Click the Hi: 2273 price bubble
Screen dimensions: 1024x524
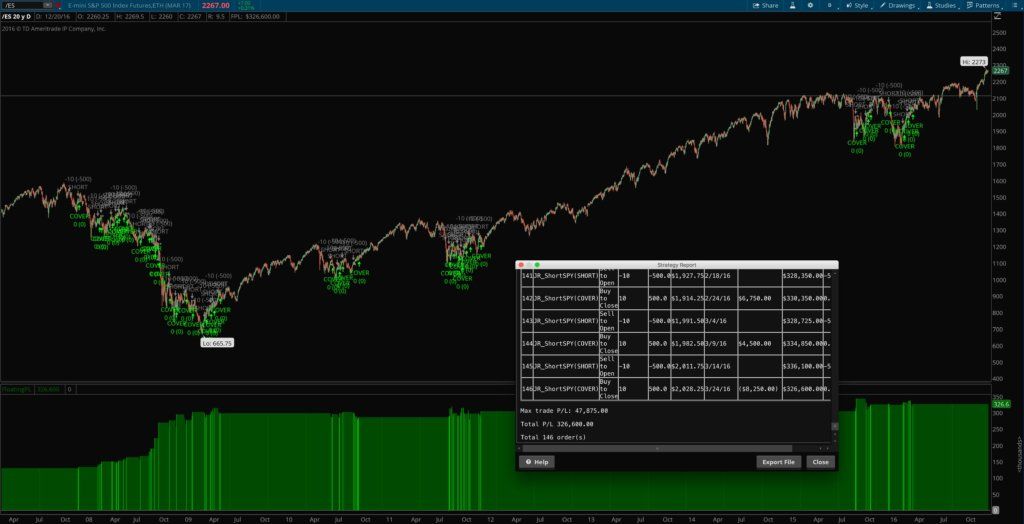974,61
